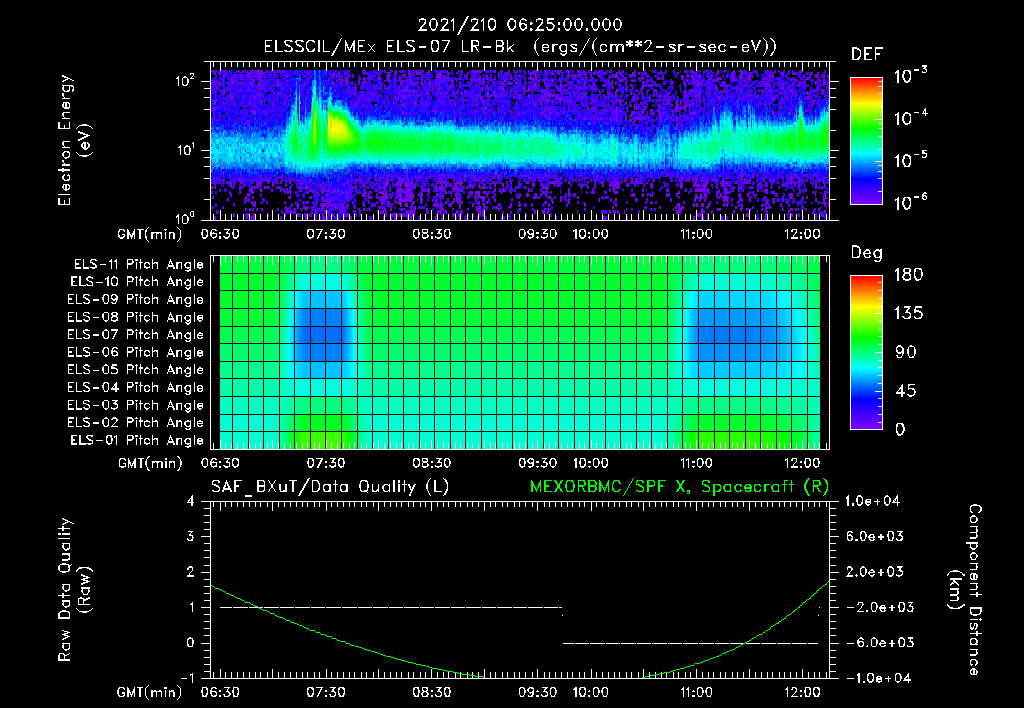Click the timestamp title 2021/210 06:25:00.000
Viewport: 1024px width, 708px height.
(x=520, y=25)
